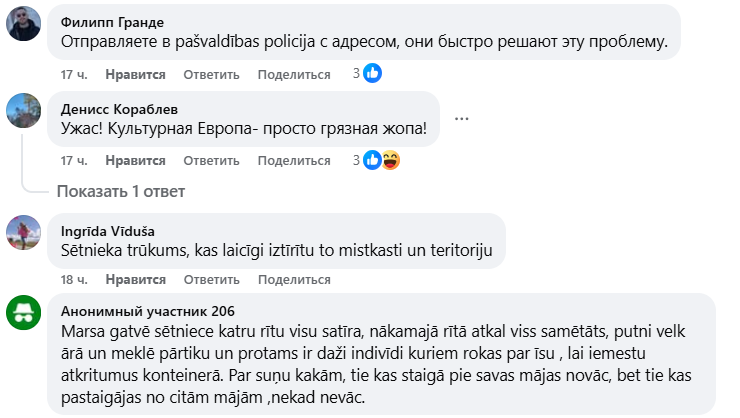The image size is (740, 418).
Task: Share Ingrīda Vīduša's comment
Action: (x=294, y=281)
